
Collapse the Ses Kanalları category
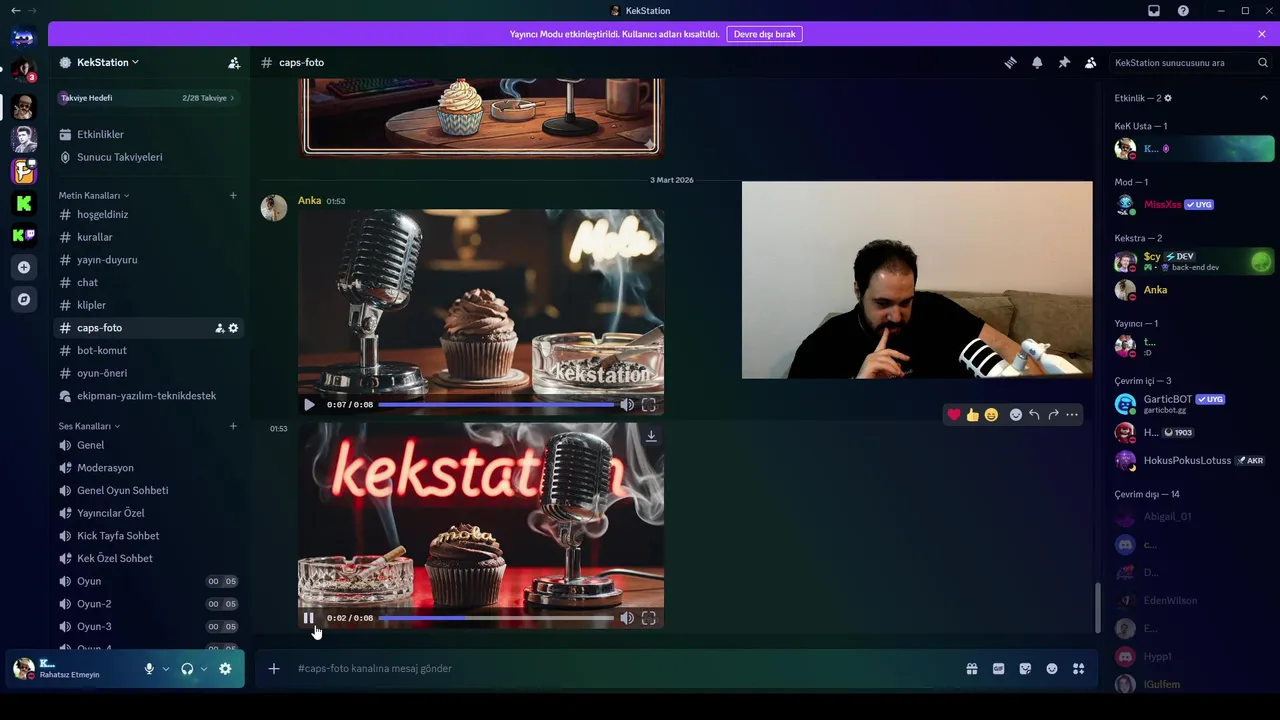click(89, 426)
